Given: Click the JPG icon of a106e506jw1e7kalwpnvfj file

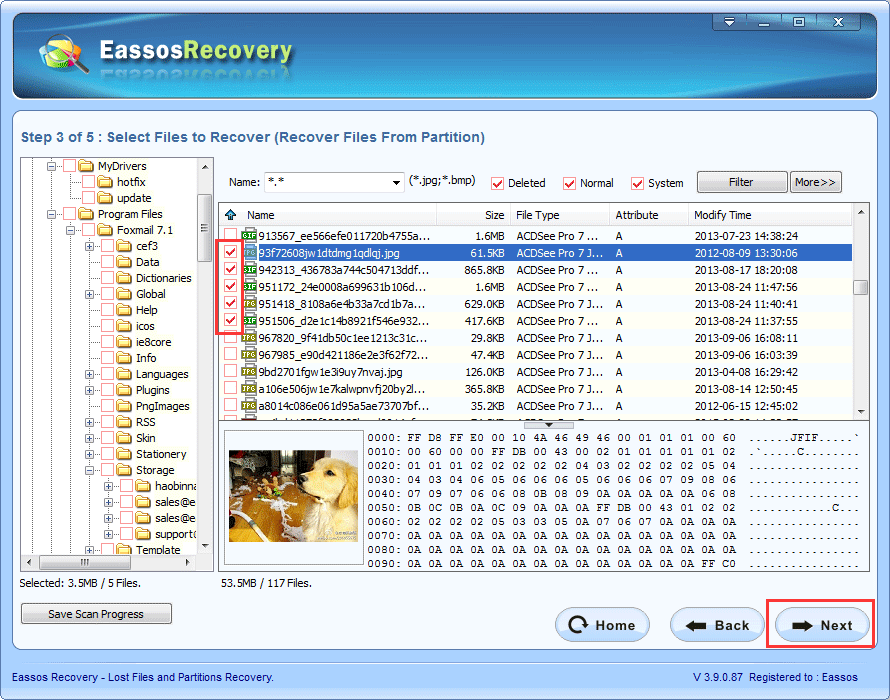Looking at the screenshot, I should (x=249, y=389).
